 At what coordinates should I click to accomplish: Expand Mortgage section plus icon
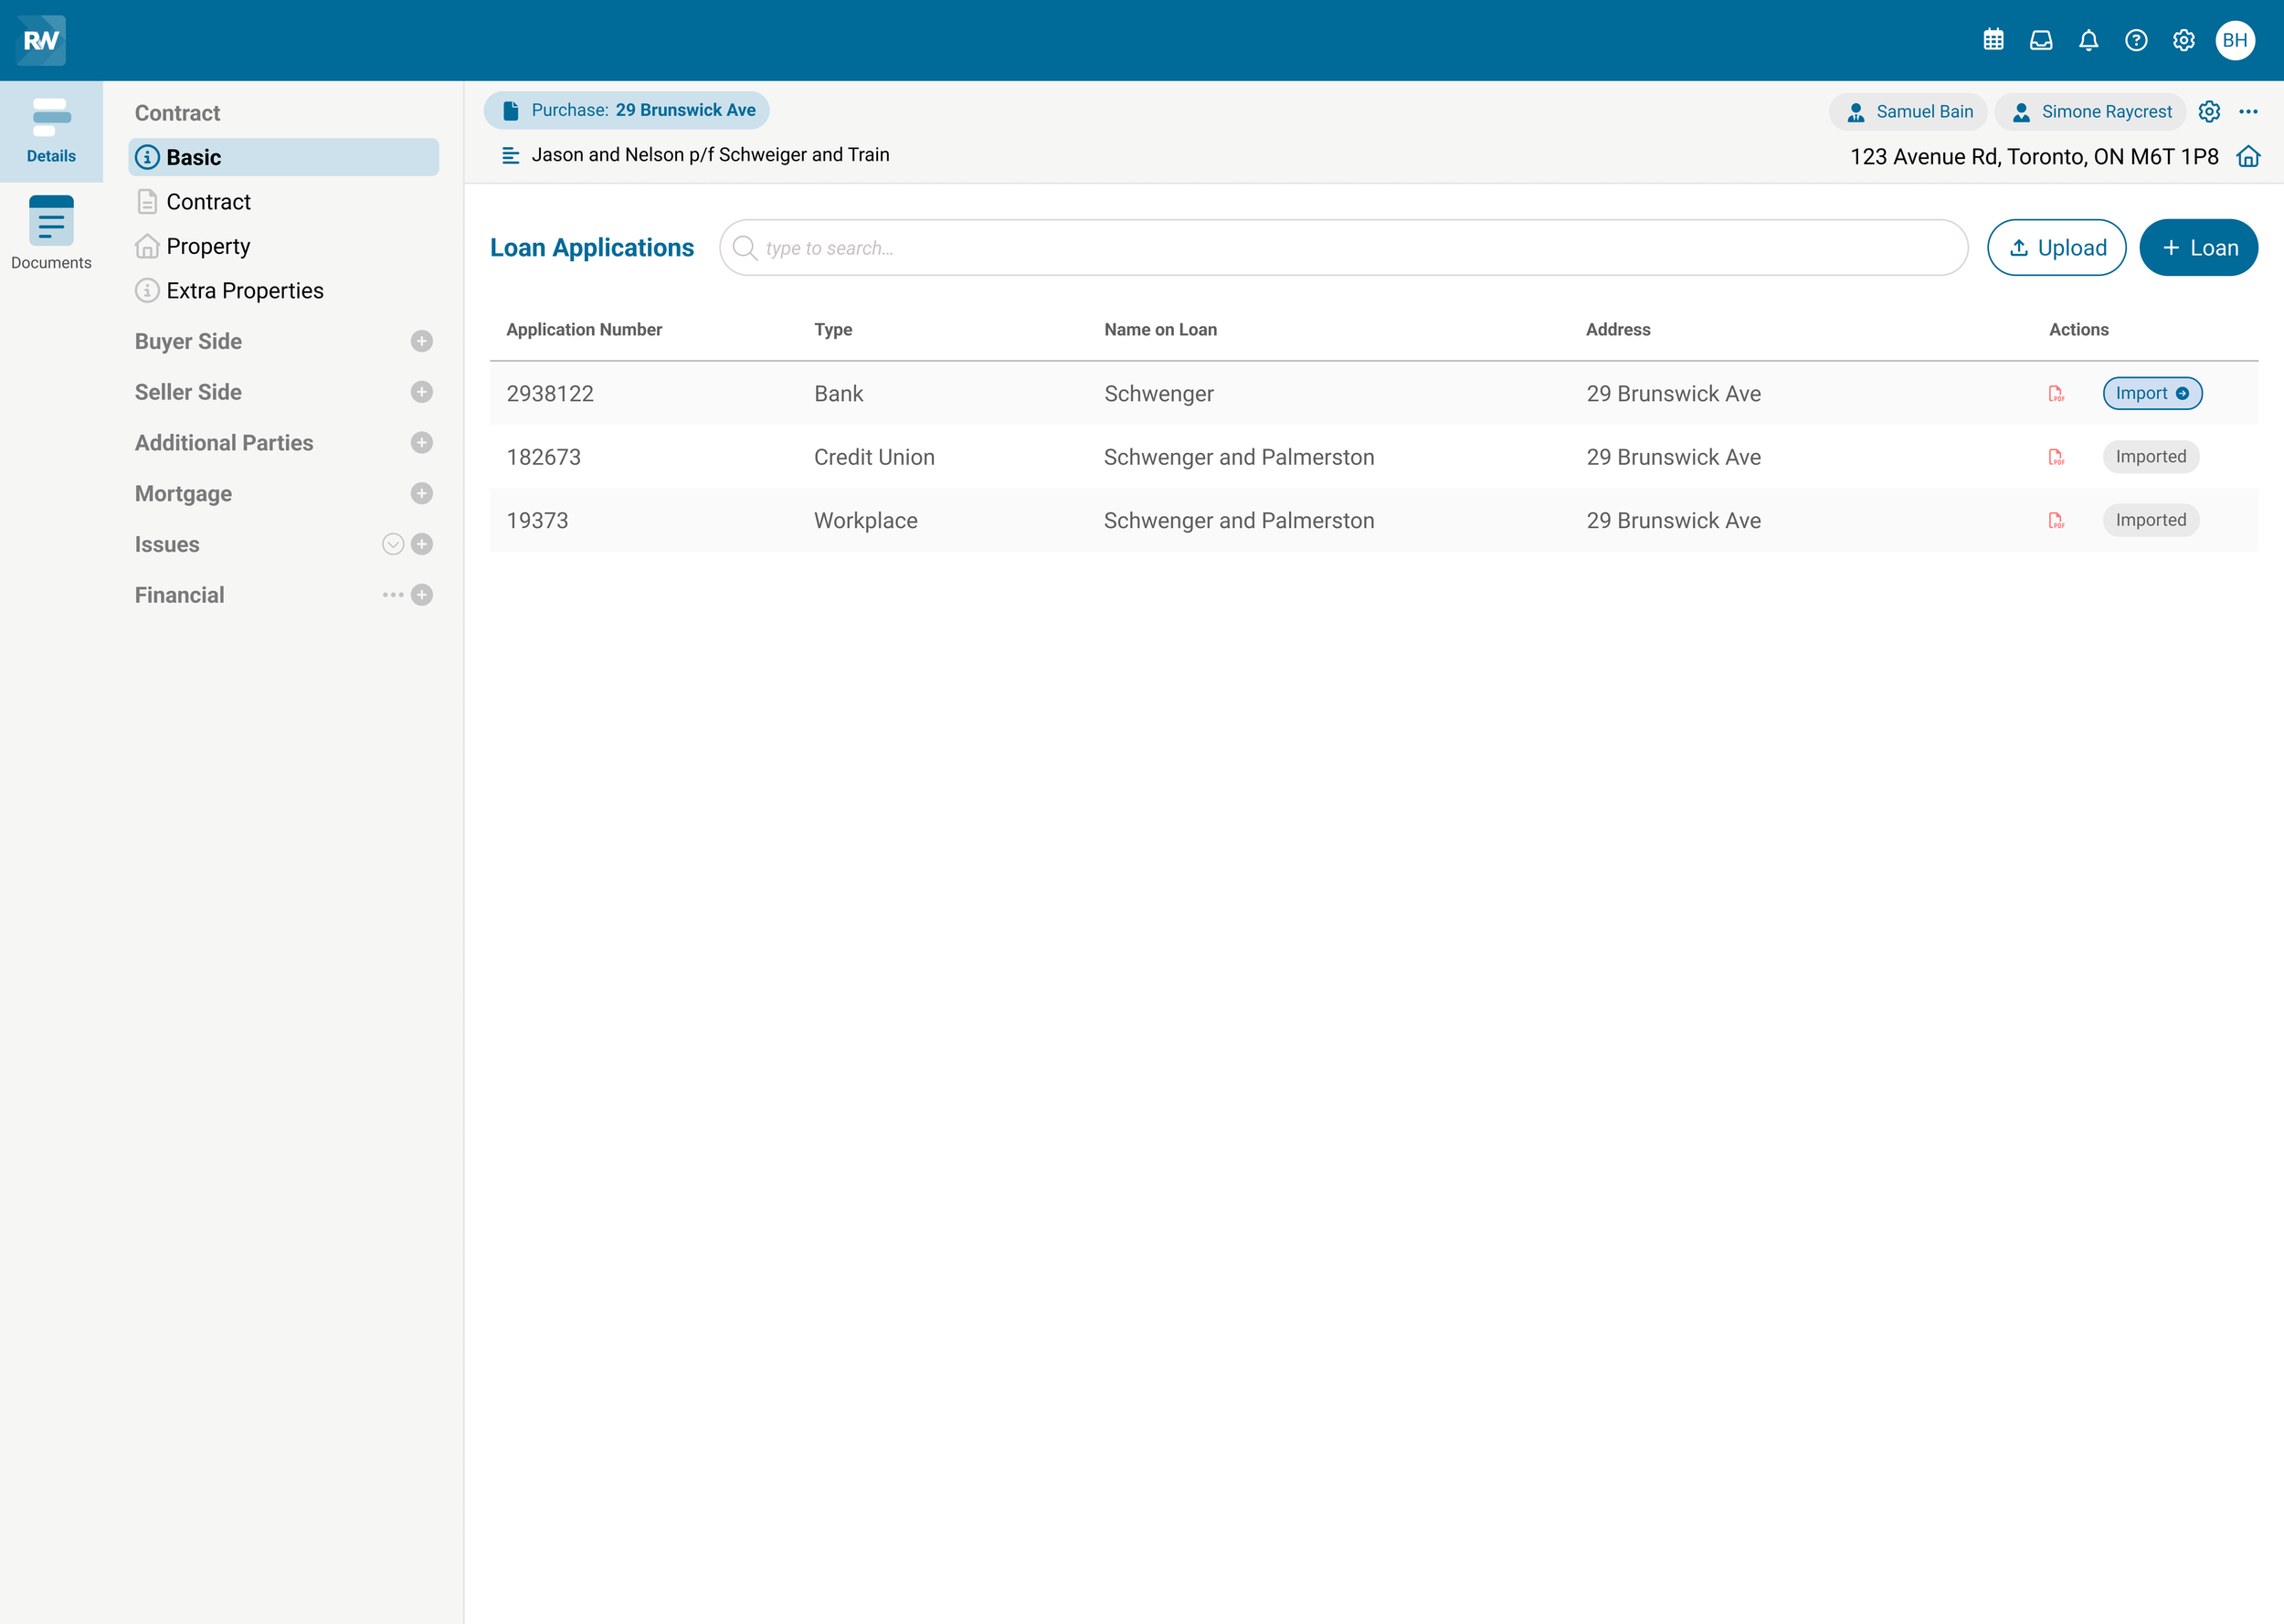point(422,494)
